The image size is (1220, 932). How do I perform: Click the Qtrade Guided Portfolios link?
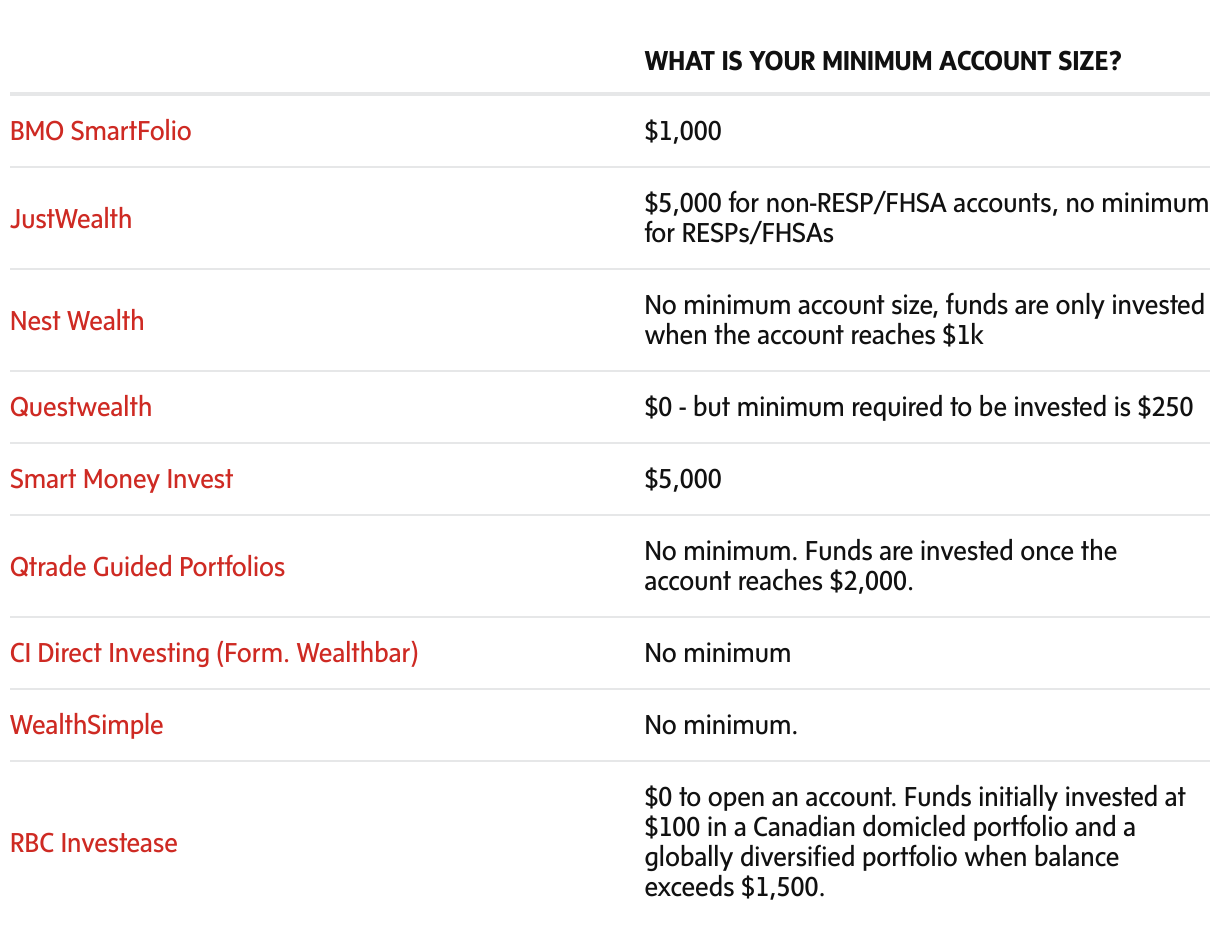147,567
